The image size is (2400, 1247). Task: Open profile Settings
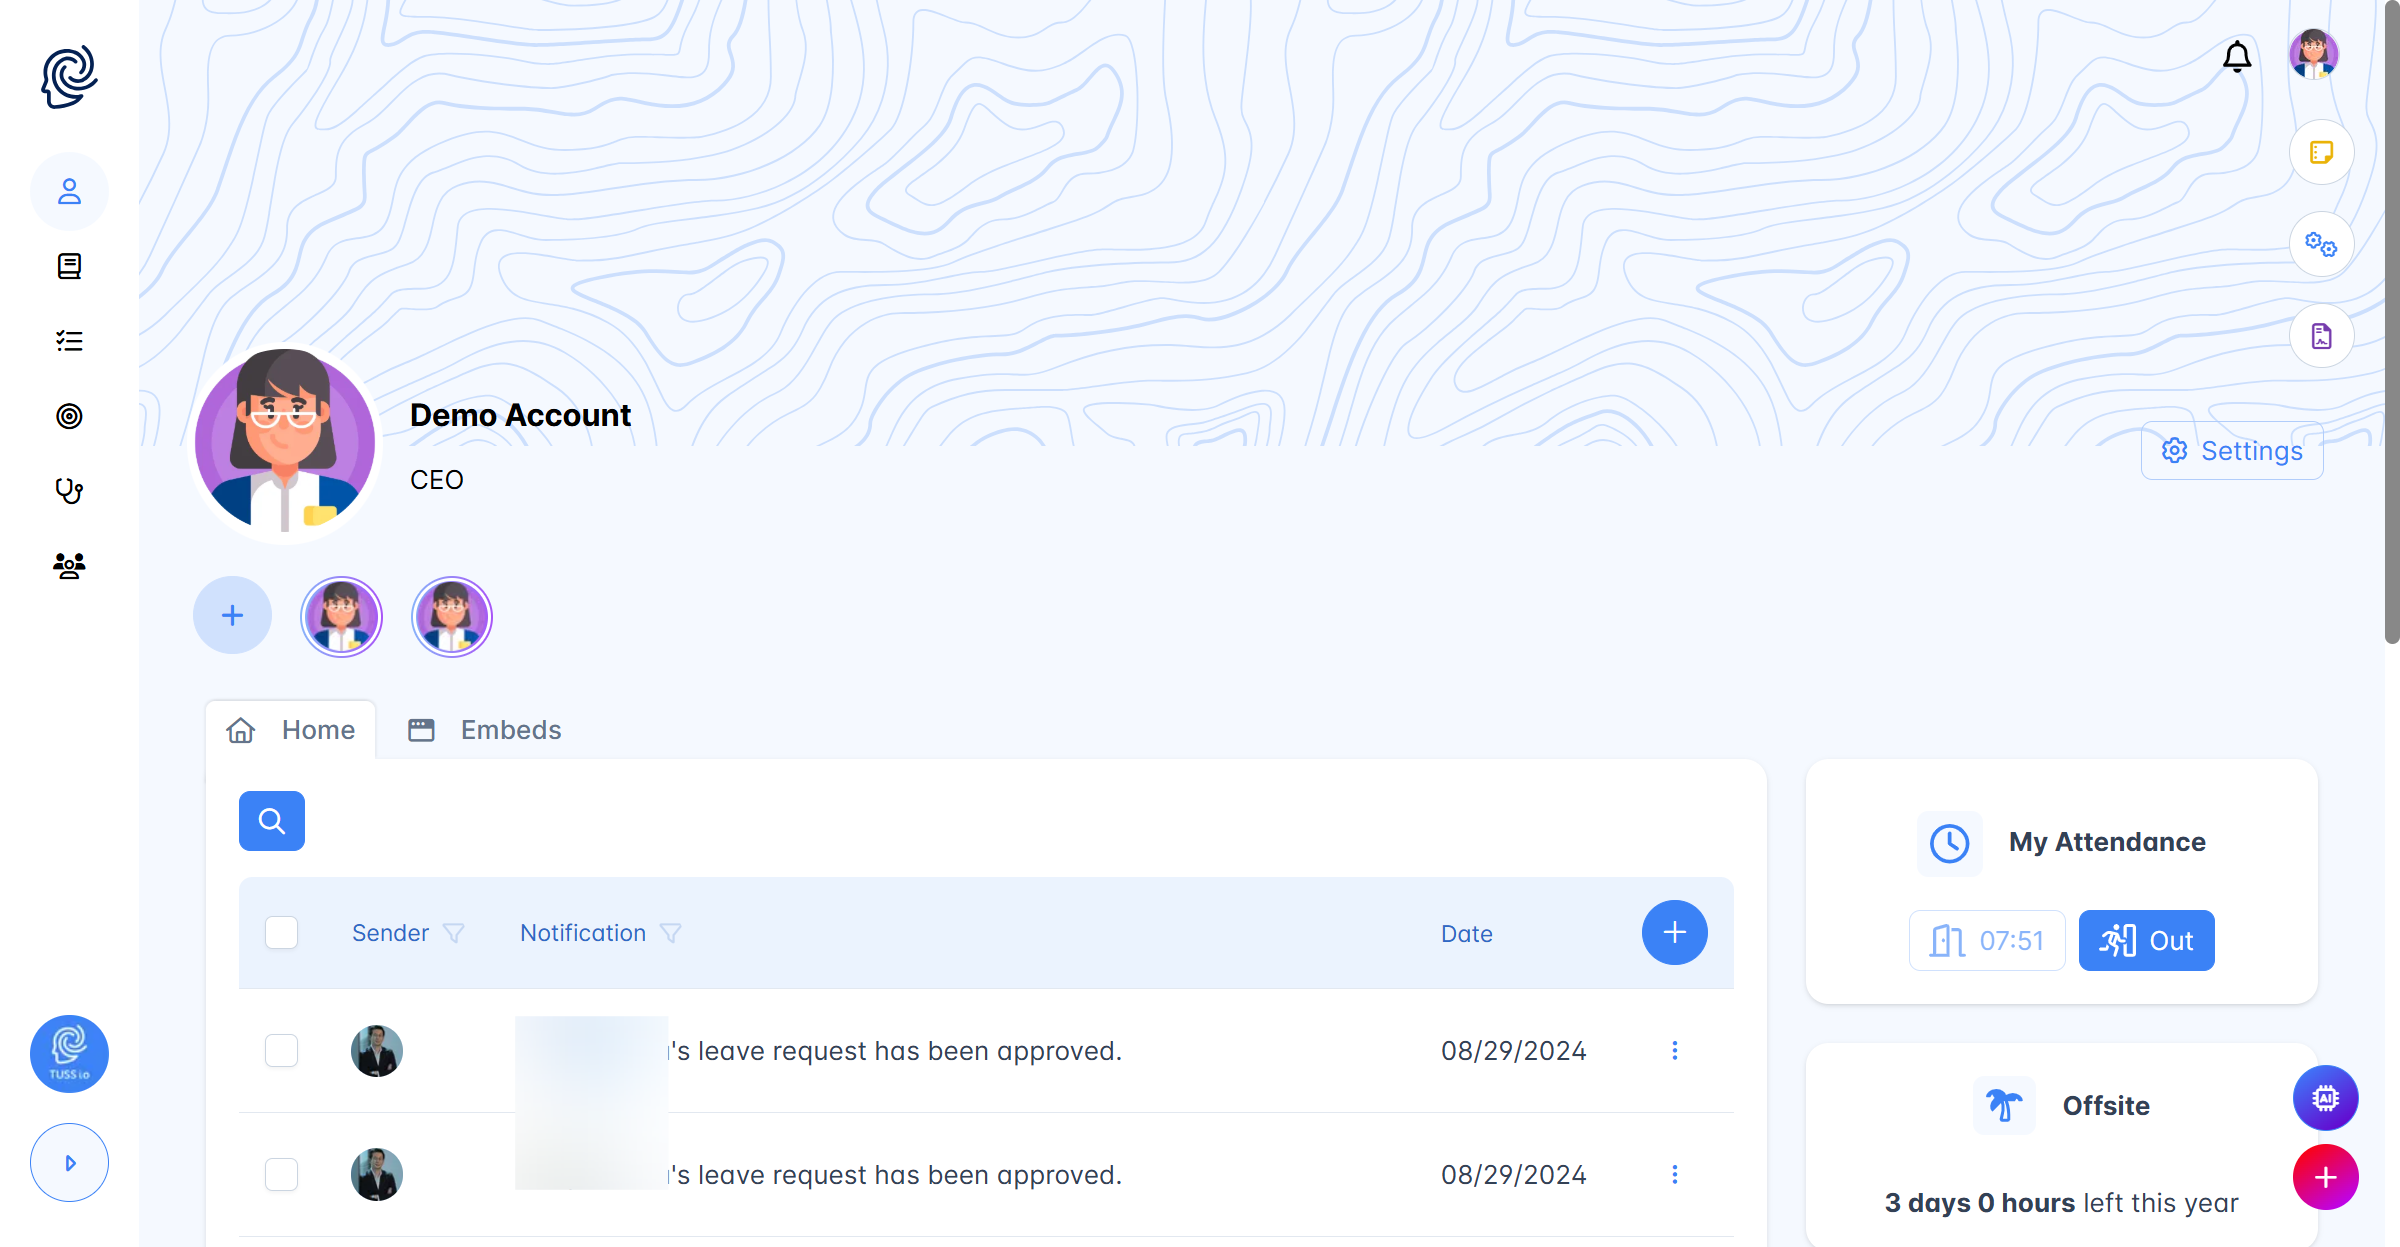tap(2232, 451)
